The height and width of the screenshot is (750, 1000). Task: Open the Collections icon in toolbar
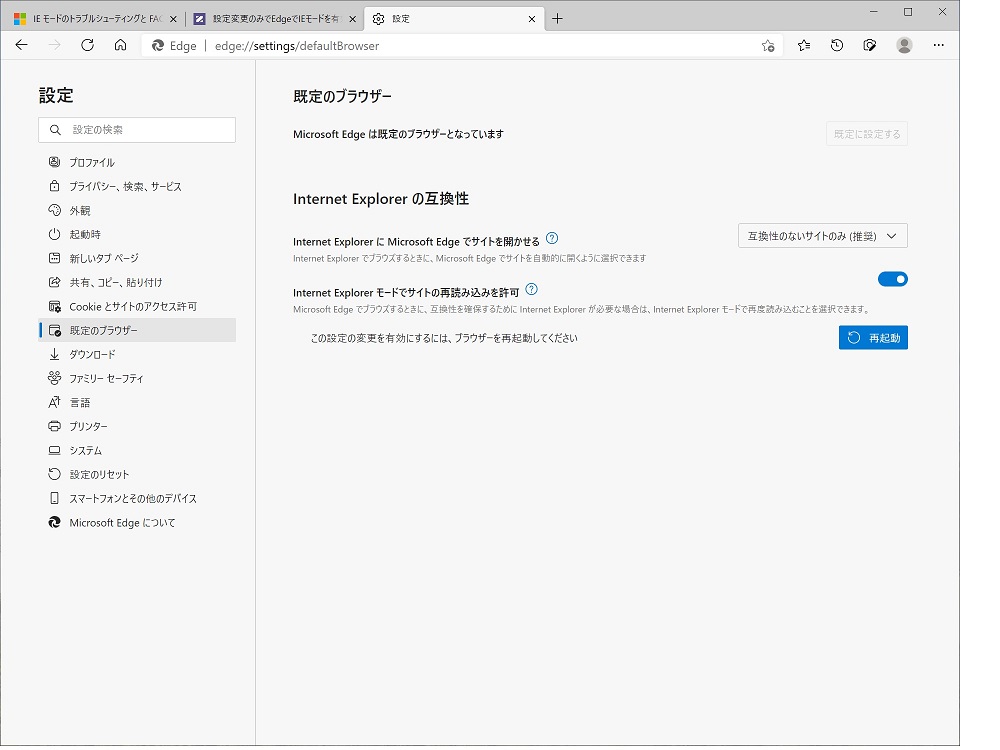[870, 45]
